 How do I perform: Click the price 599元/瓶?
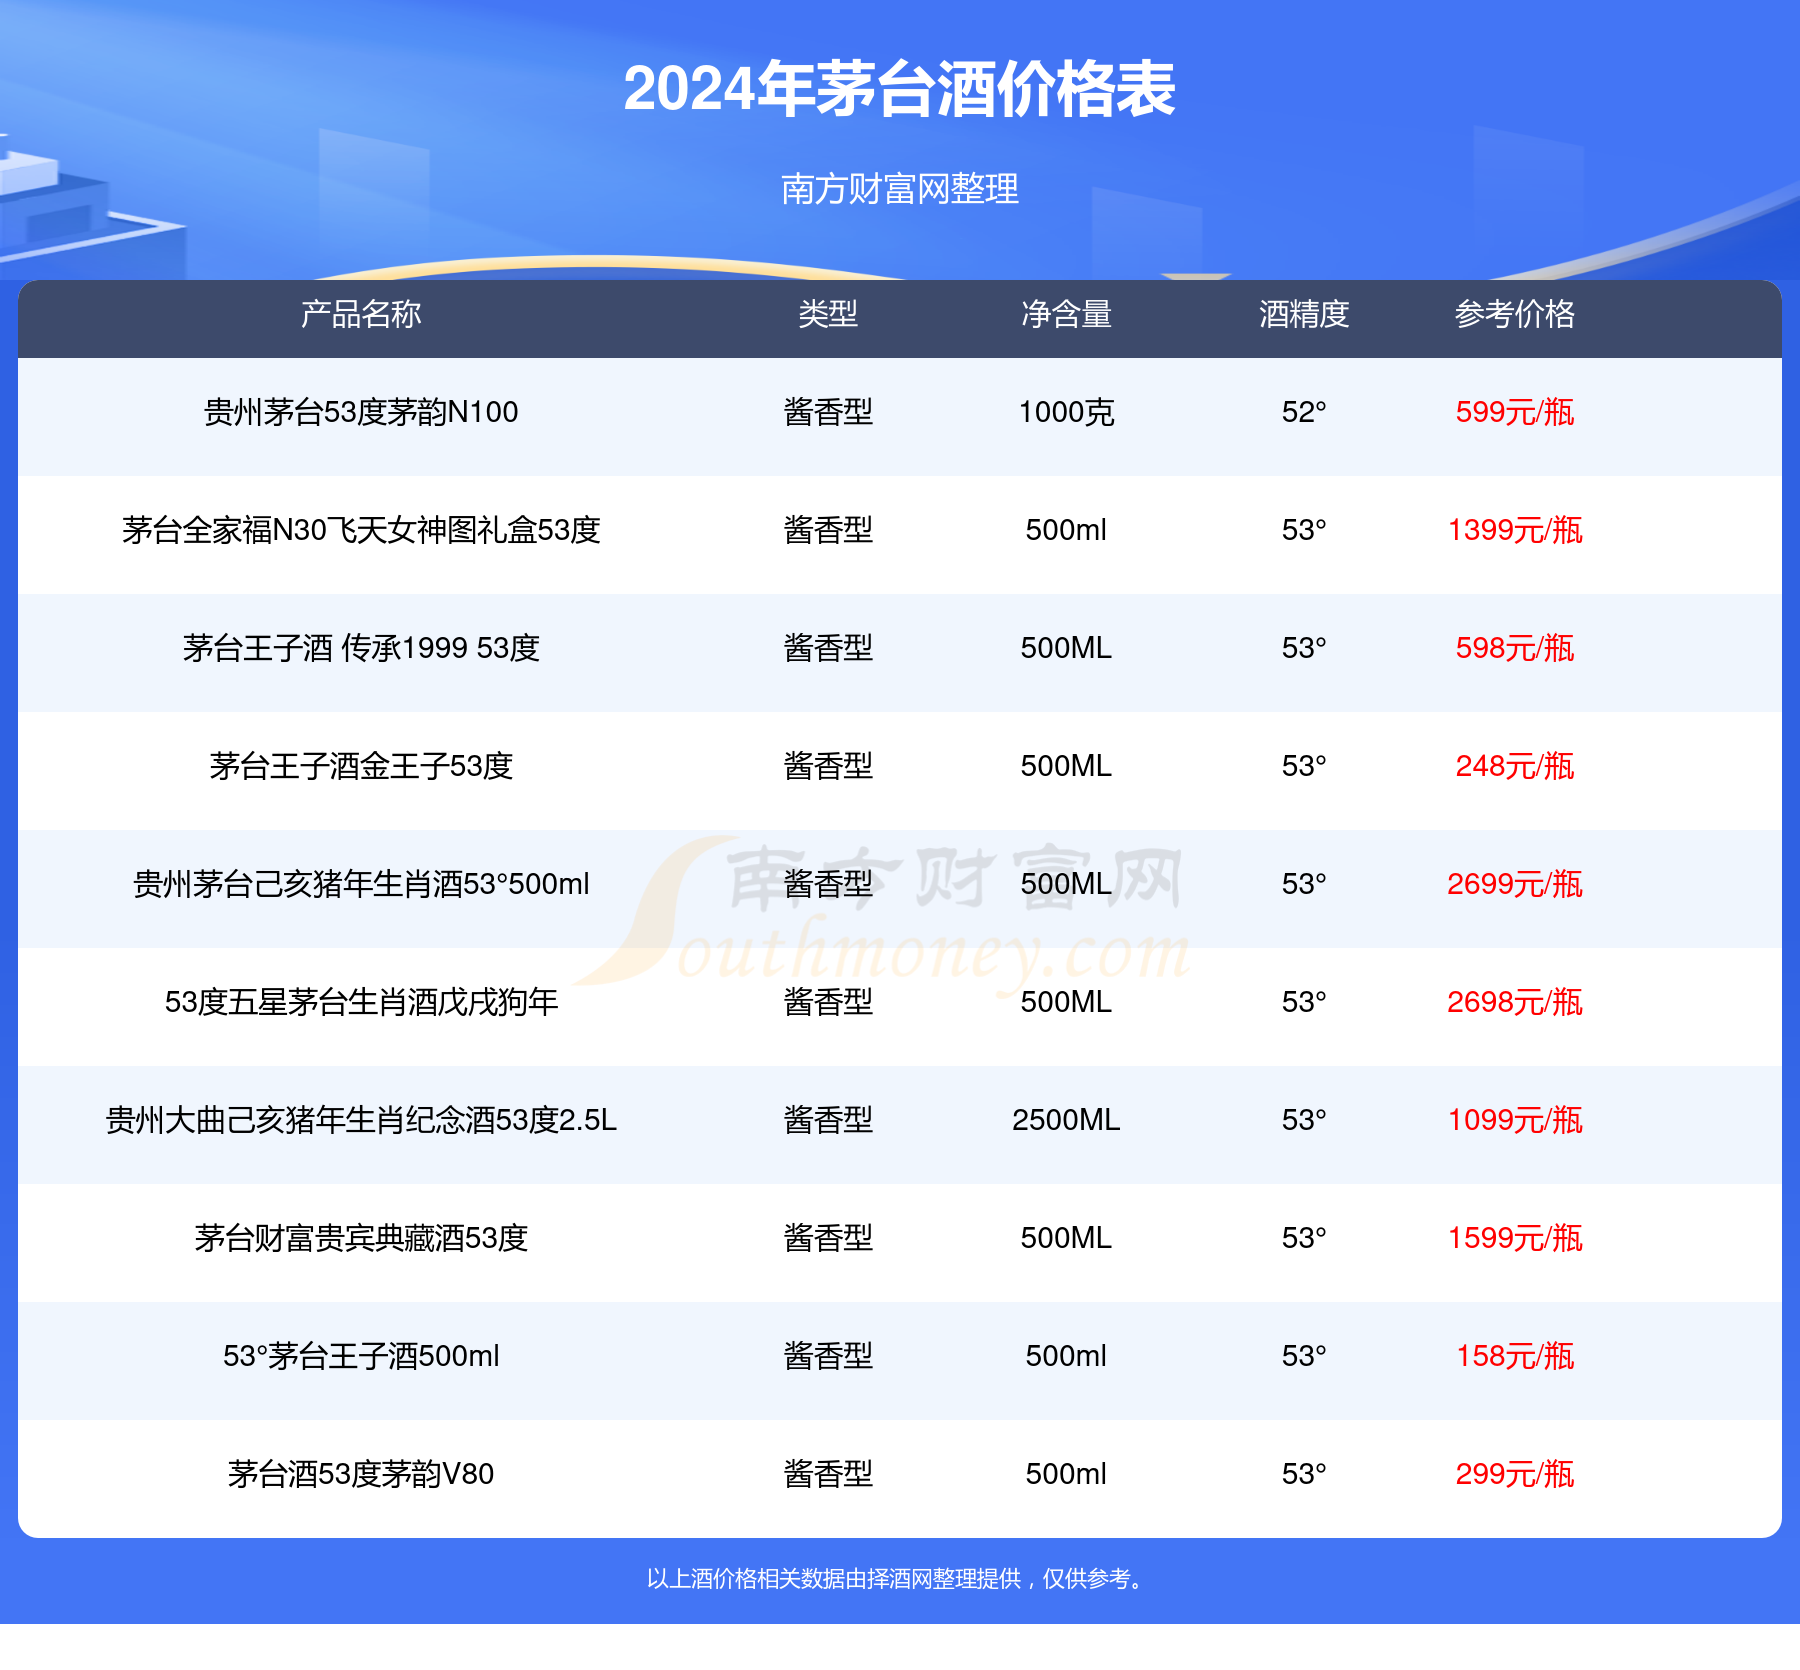point(1515,412)
